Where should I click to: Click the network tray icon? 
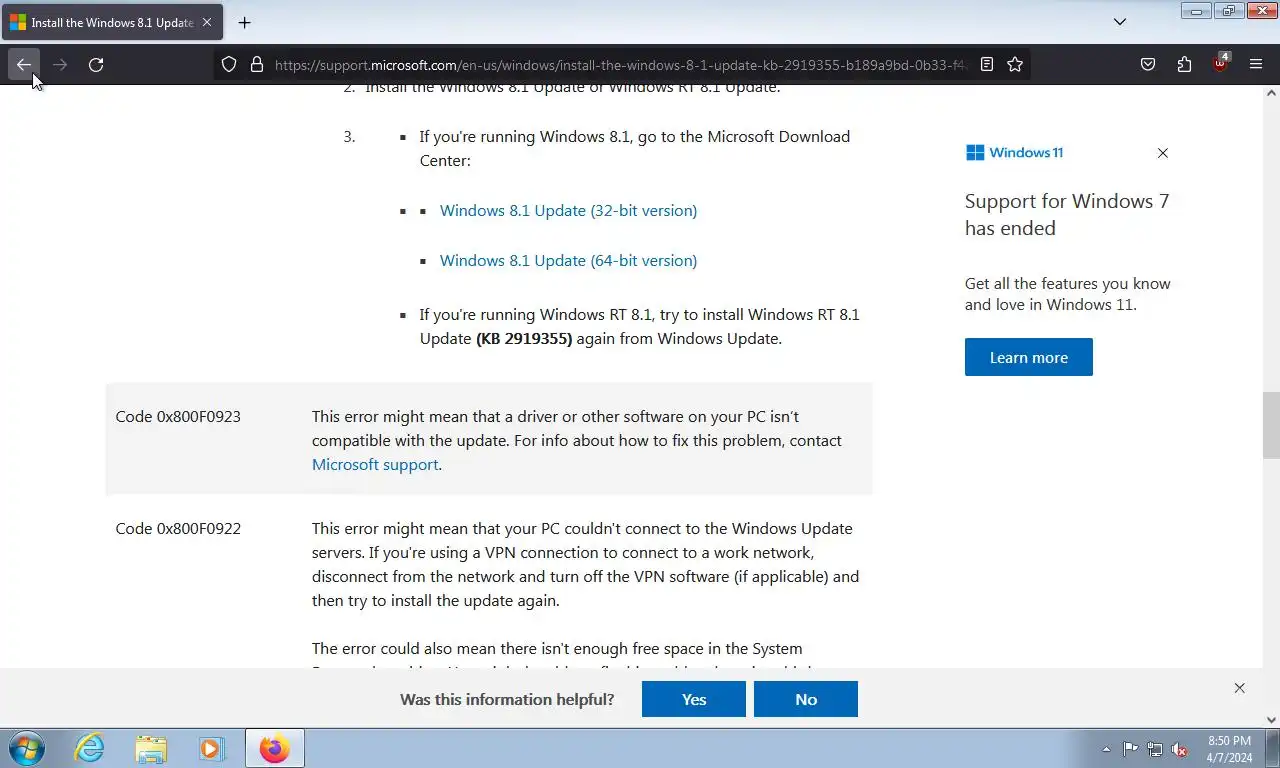click(x=1155, y=749)
